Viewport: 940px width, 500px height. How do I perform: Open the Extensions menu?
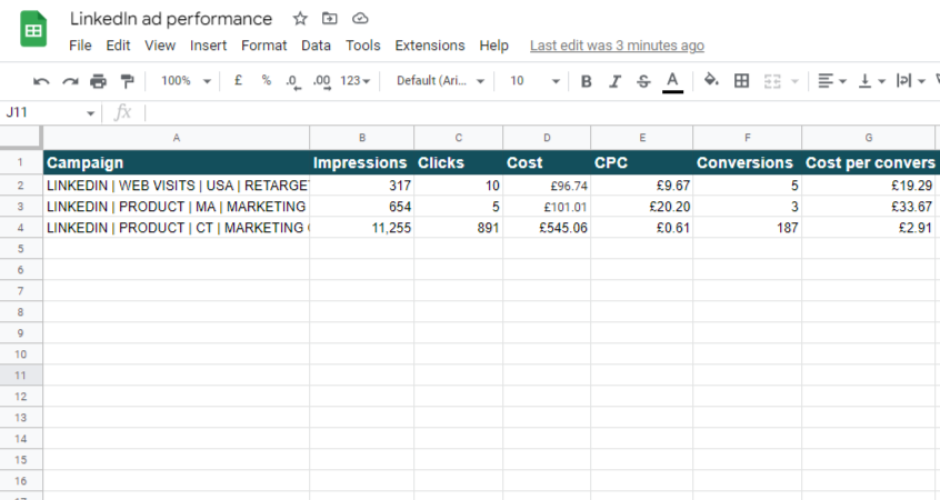[429, 45]
